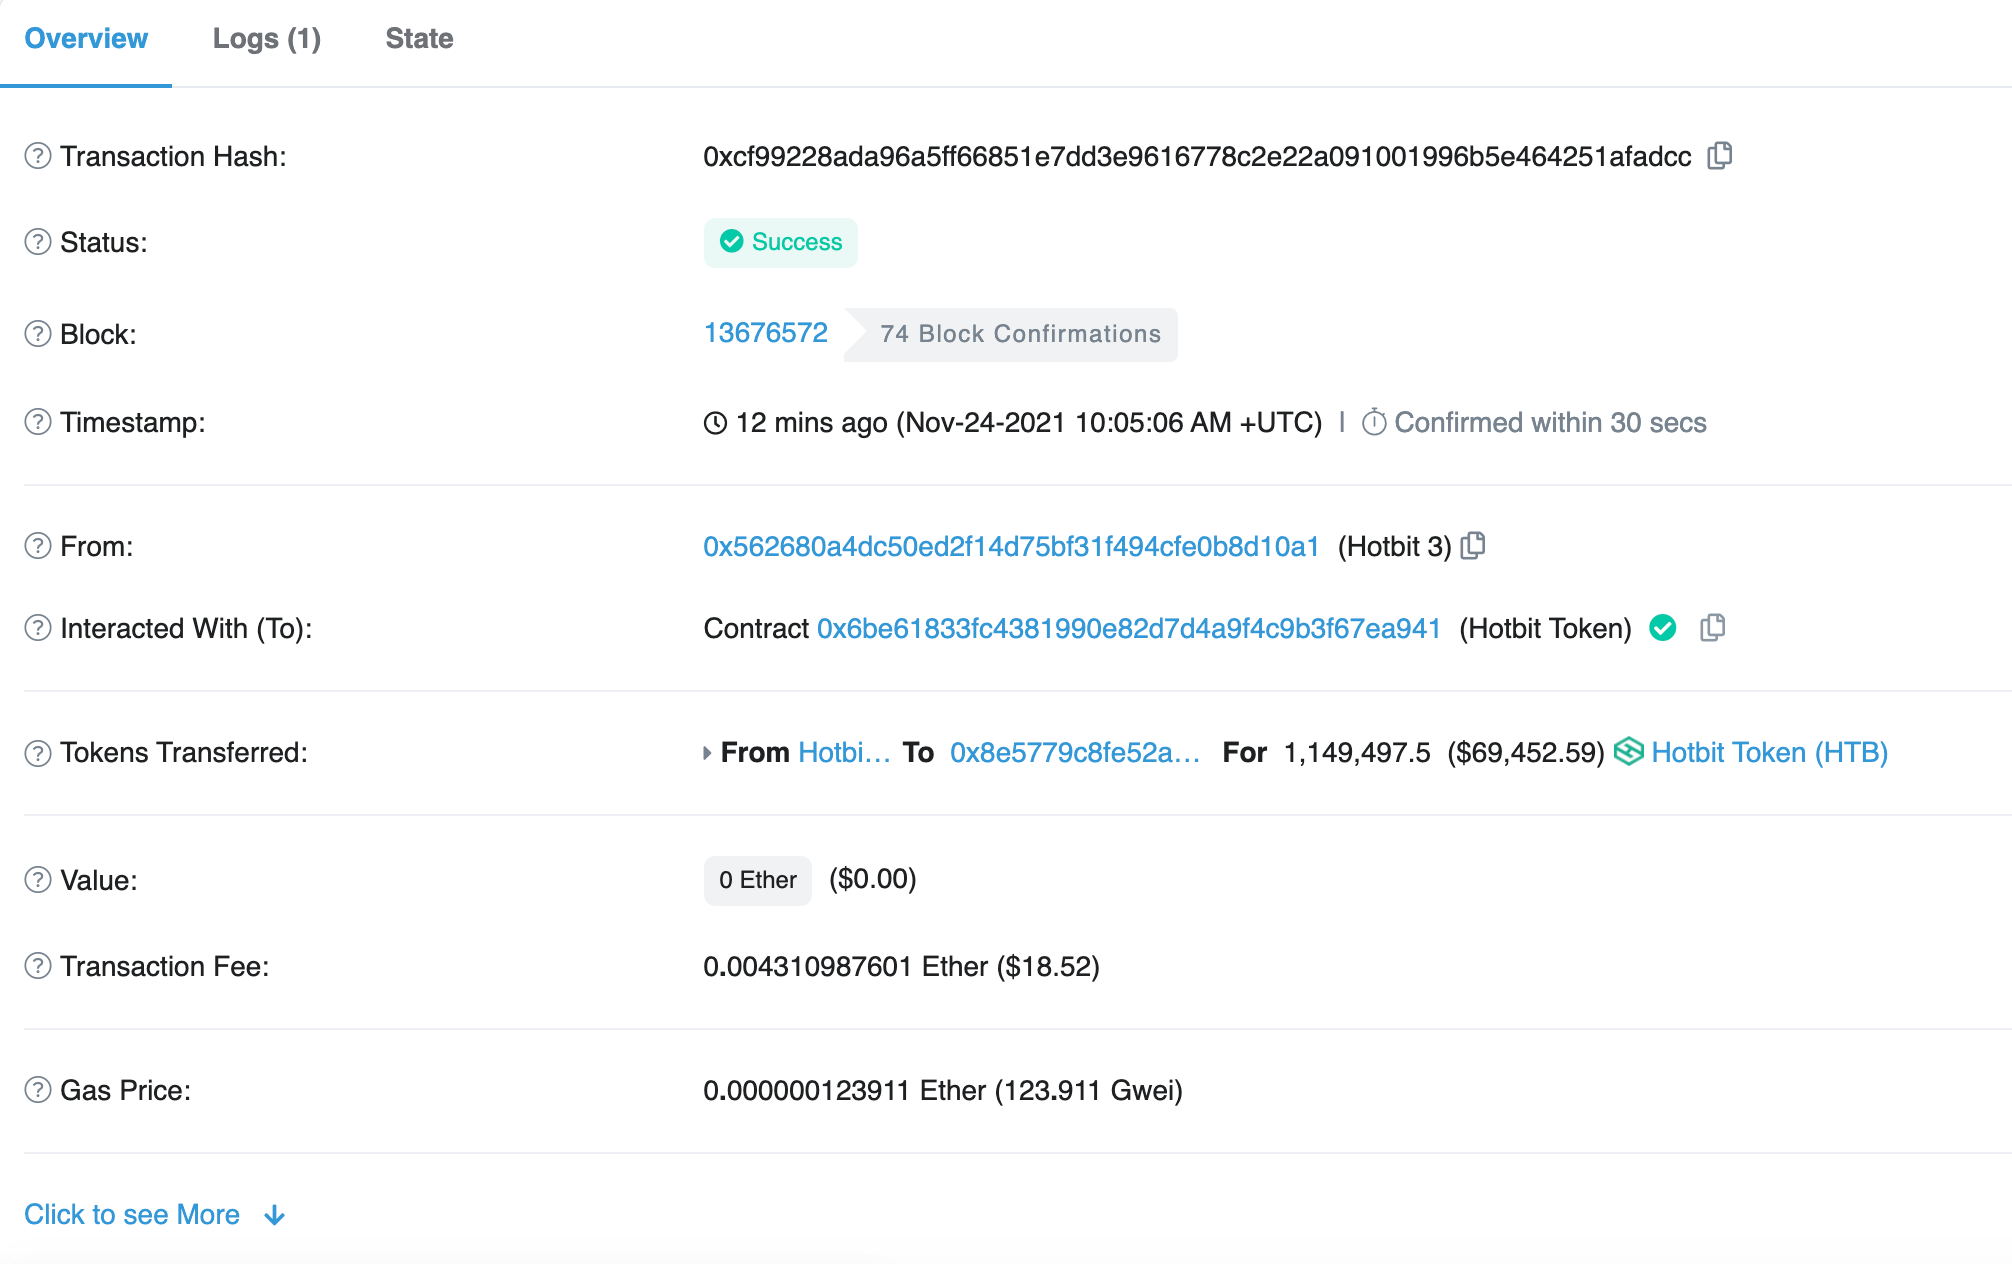
Task: Open recipient address 0x8e5779c8fe52a link
Action: tap(1074, 753)
